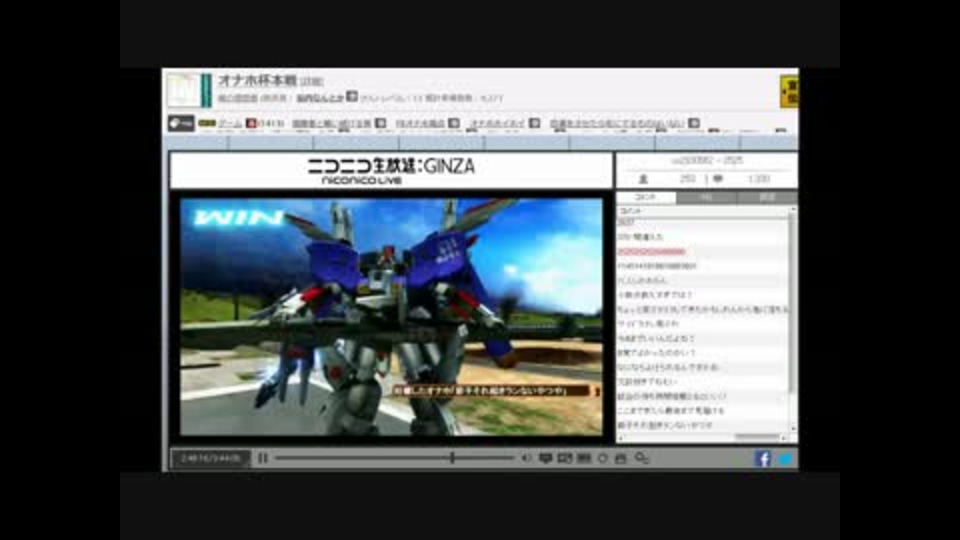Click the circle icon in the player bar

602,458
